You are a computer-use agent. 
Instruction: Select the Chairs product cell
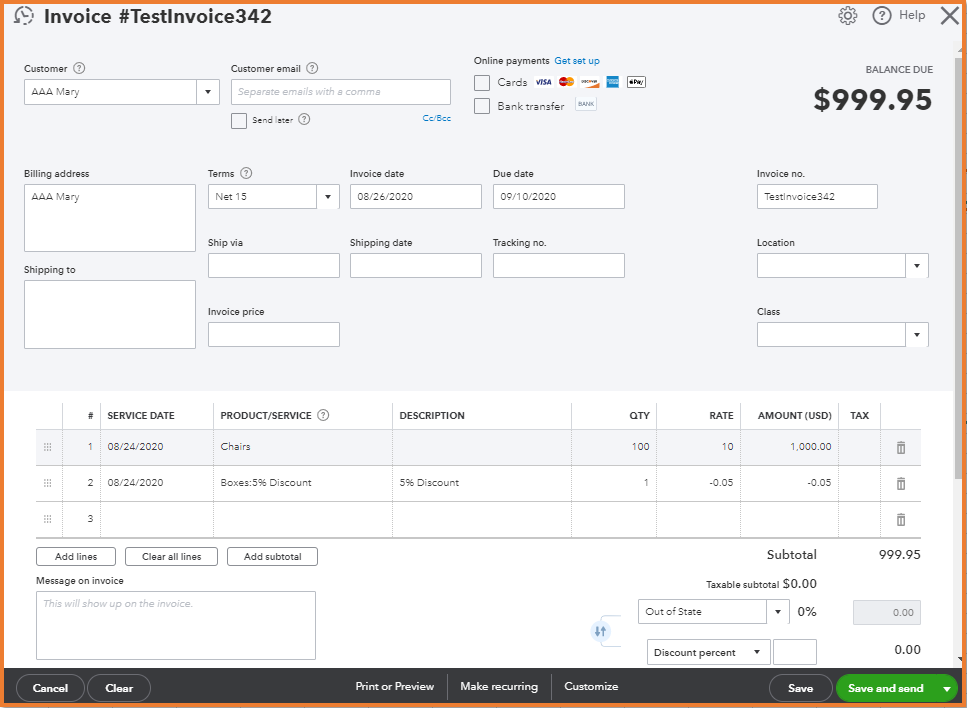pyautogui.click(x=303, y=447)
